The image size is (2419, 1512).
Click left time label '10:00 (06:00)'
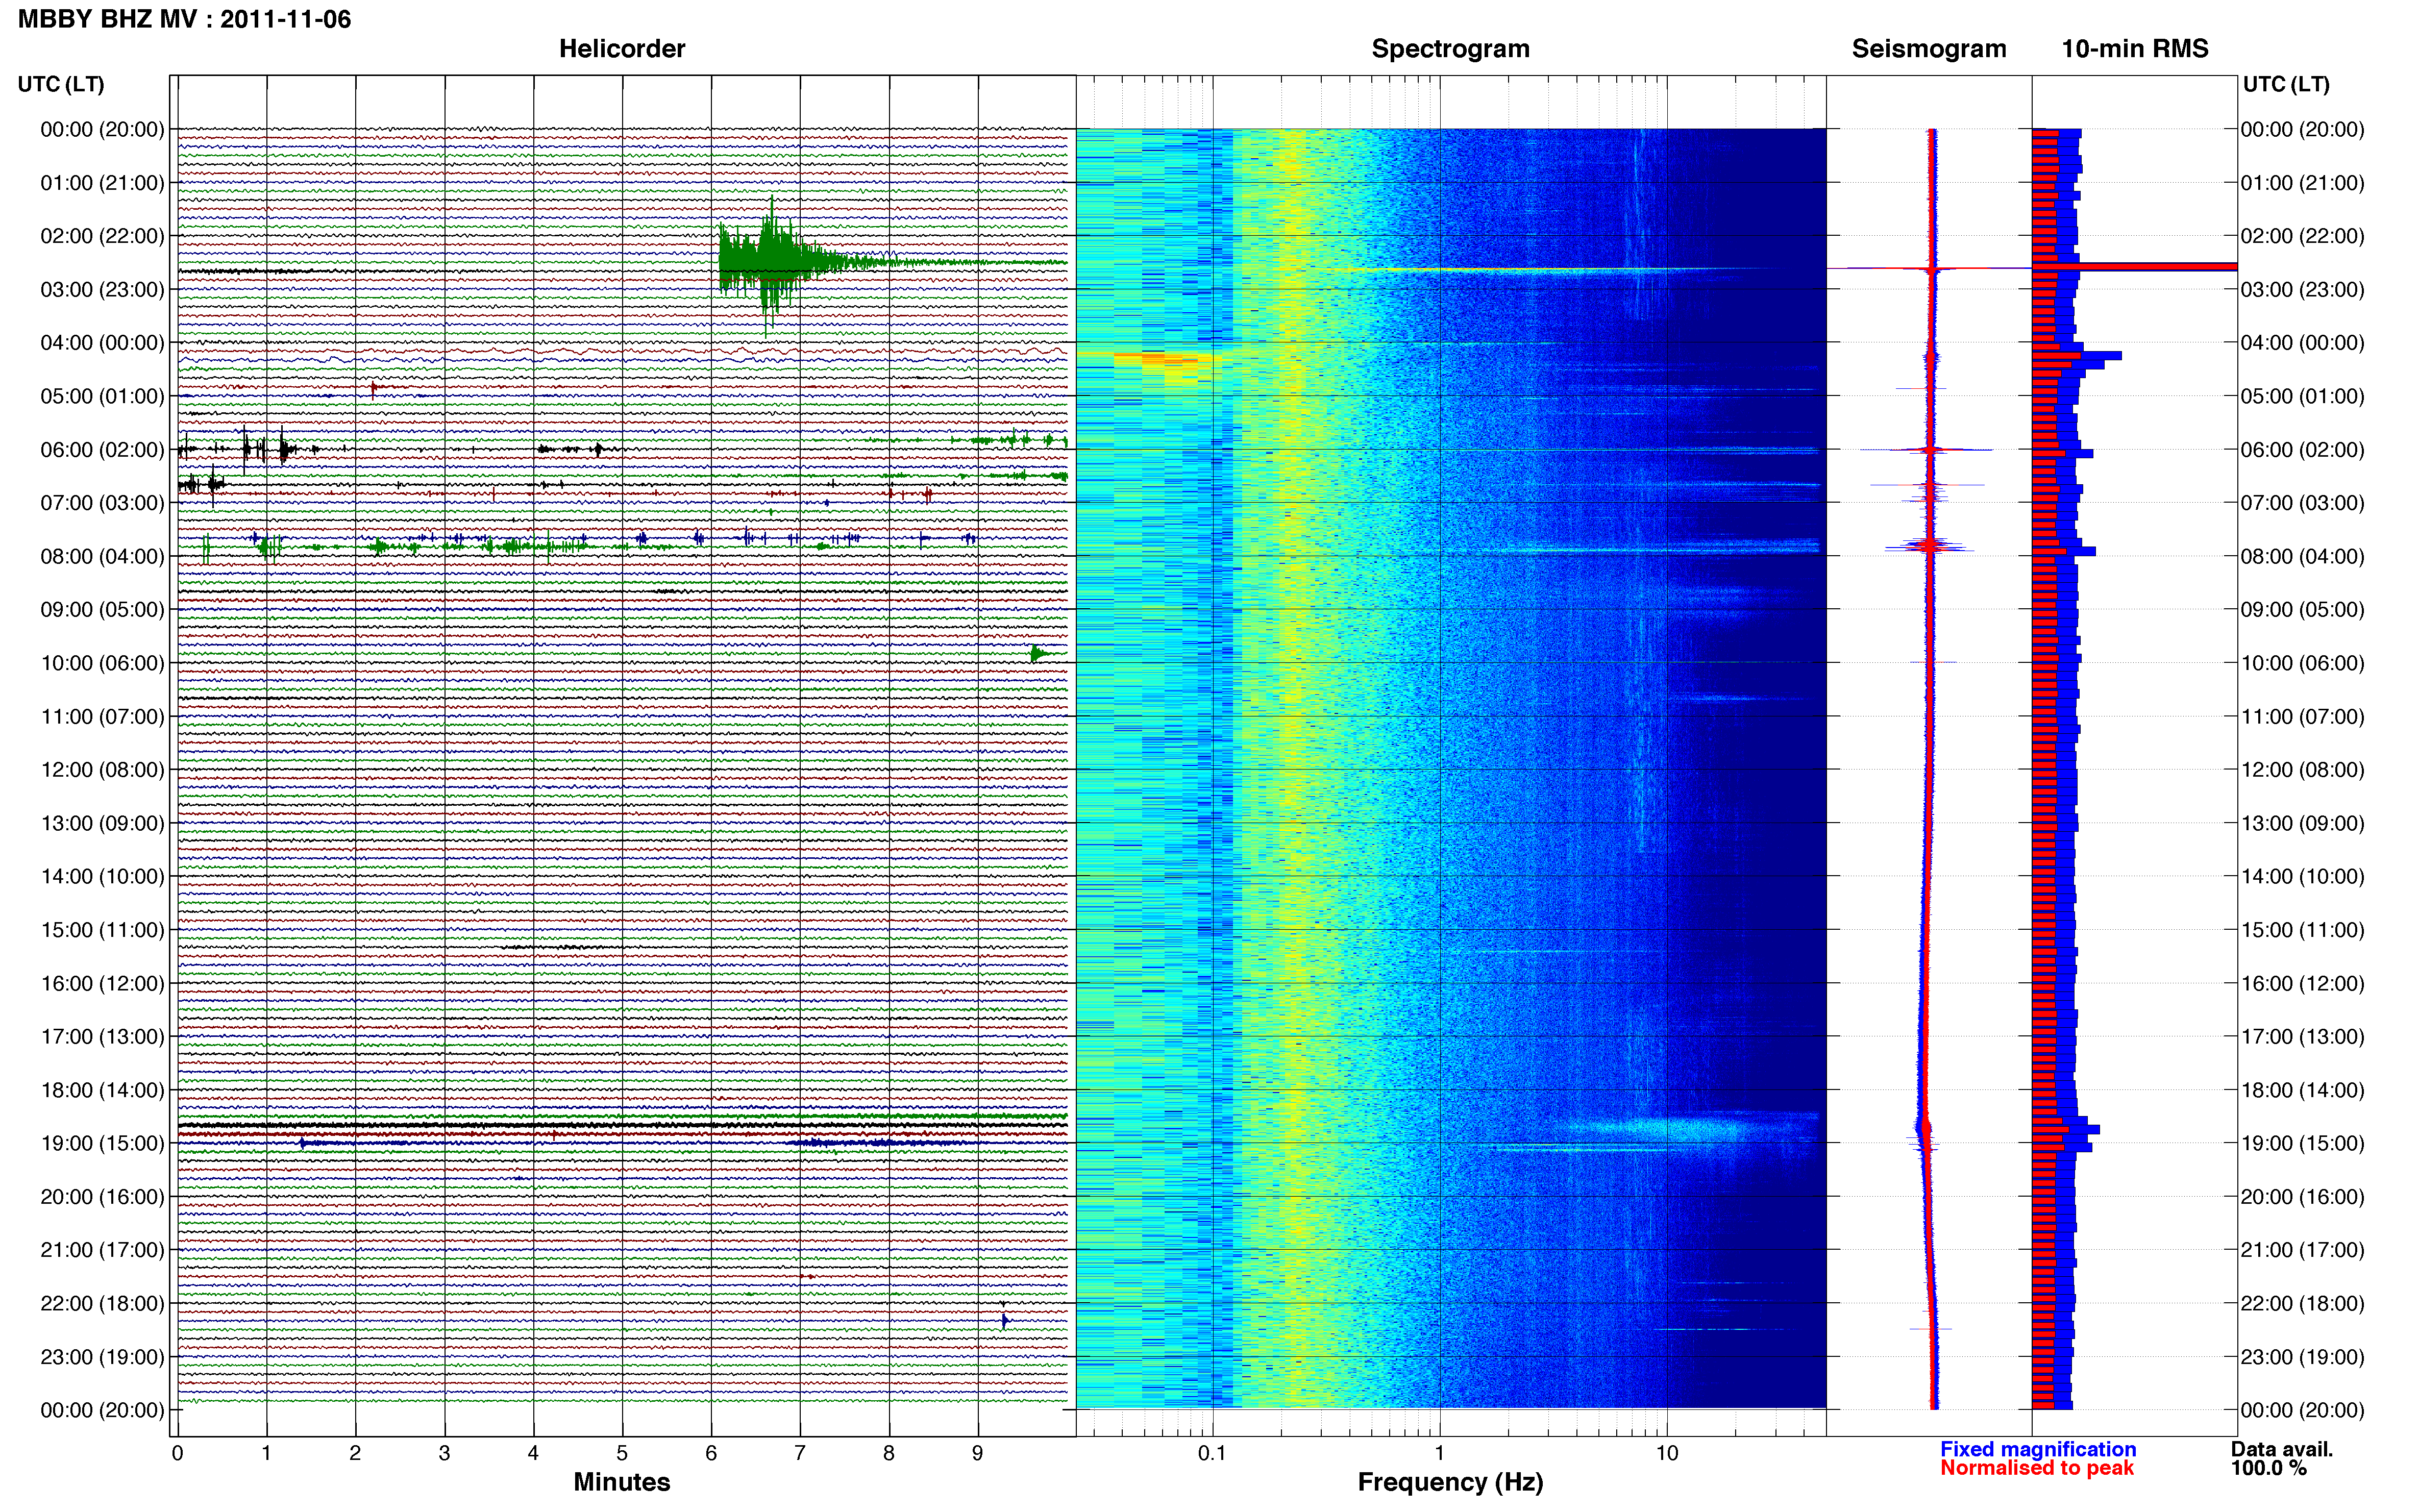[x=102, y=663]
